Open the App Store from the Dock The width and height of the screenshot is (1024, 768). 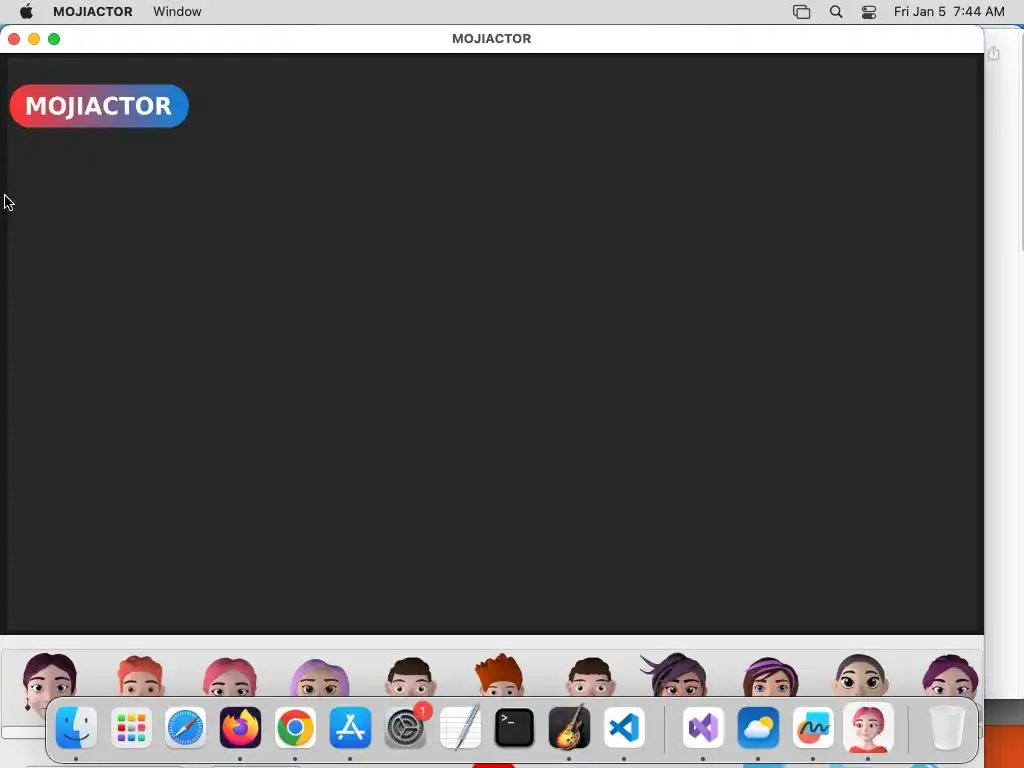coord(350,728)
